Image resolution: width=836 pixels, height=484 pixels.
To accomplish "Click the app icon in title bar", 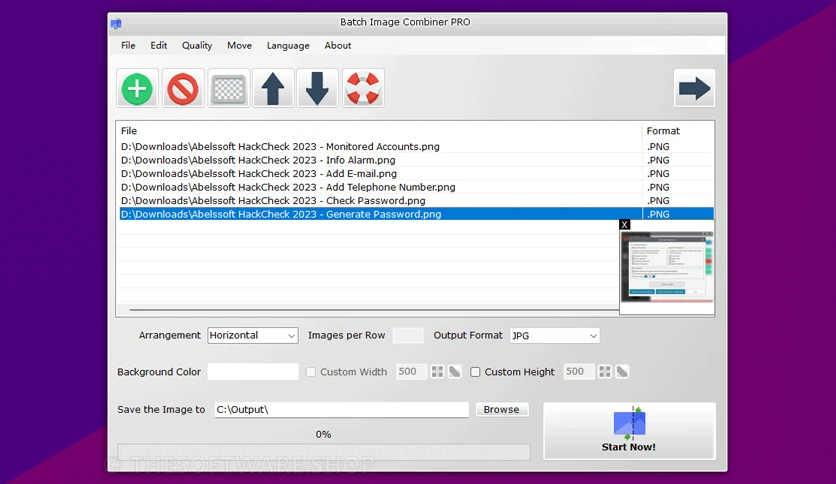I will [116, 23].
